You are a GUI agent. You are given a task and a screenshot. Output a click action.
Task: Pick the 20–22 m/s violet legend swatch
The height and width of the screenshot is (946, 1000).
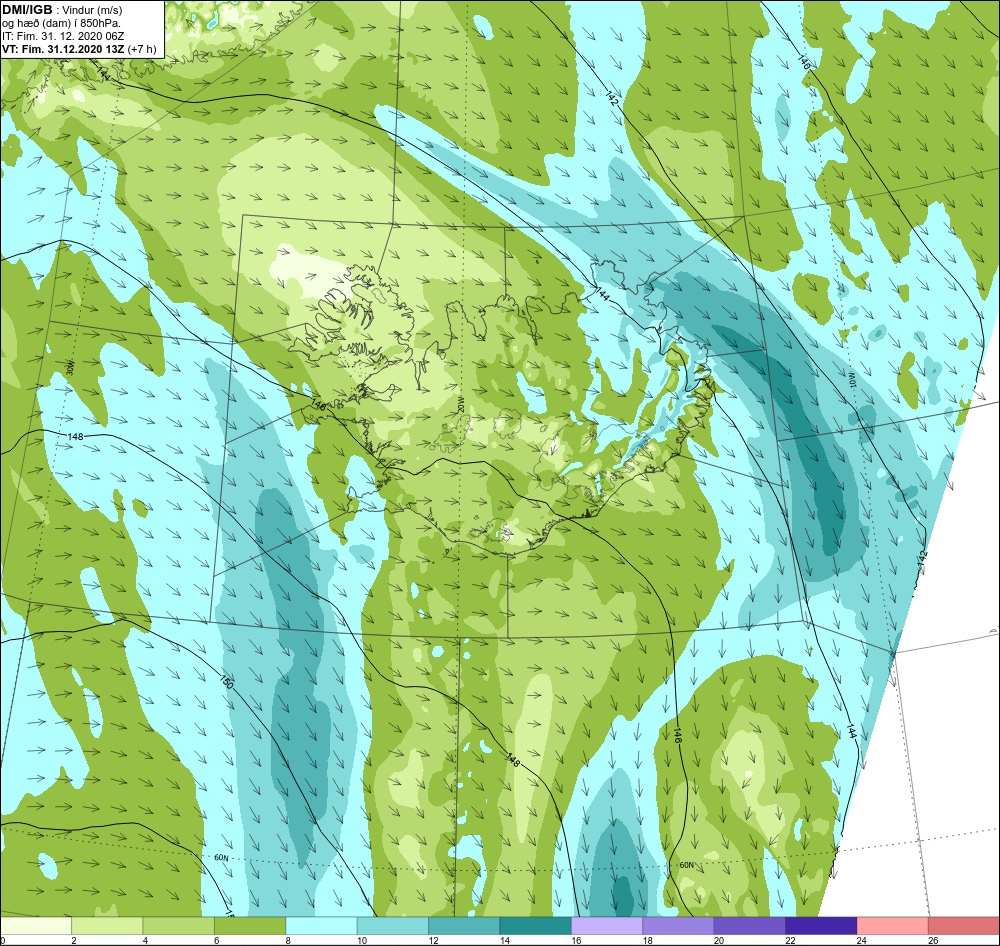(750, 926)
